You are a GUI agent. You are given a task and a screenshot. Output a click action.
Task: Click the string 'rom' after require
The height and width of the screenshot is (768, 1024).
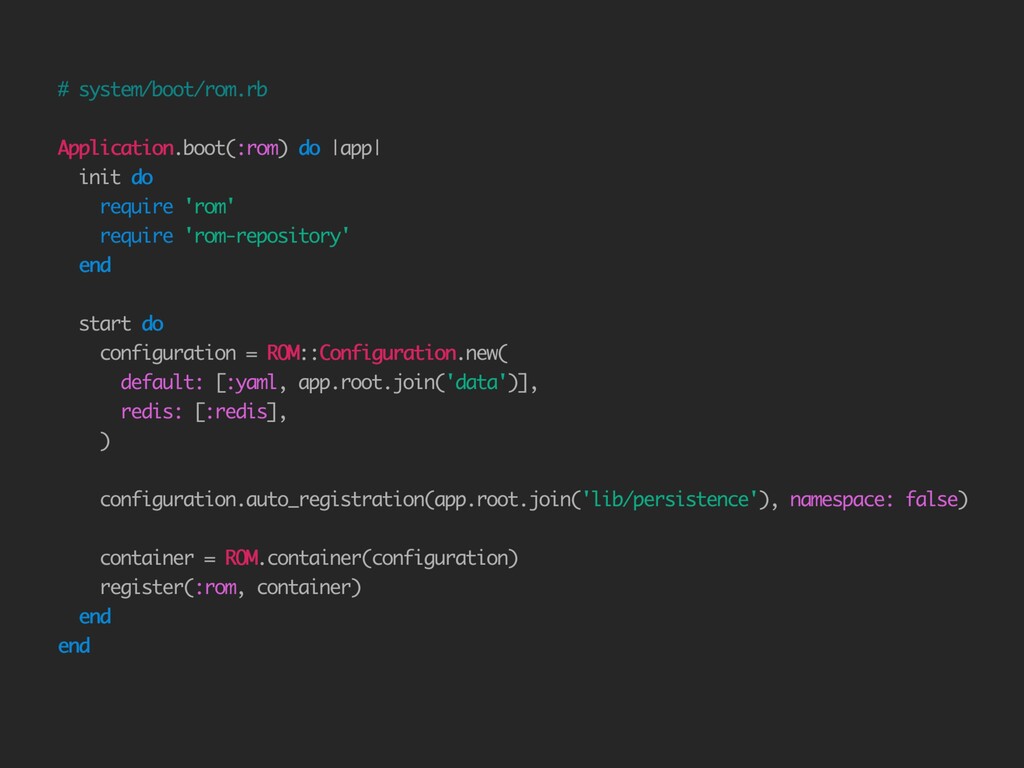(210, 207)
